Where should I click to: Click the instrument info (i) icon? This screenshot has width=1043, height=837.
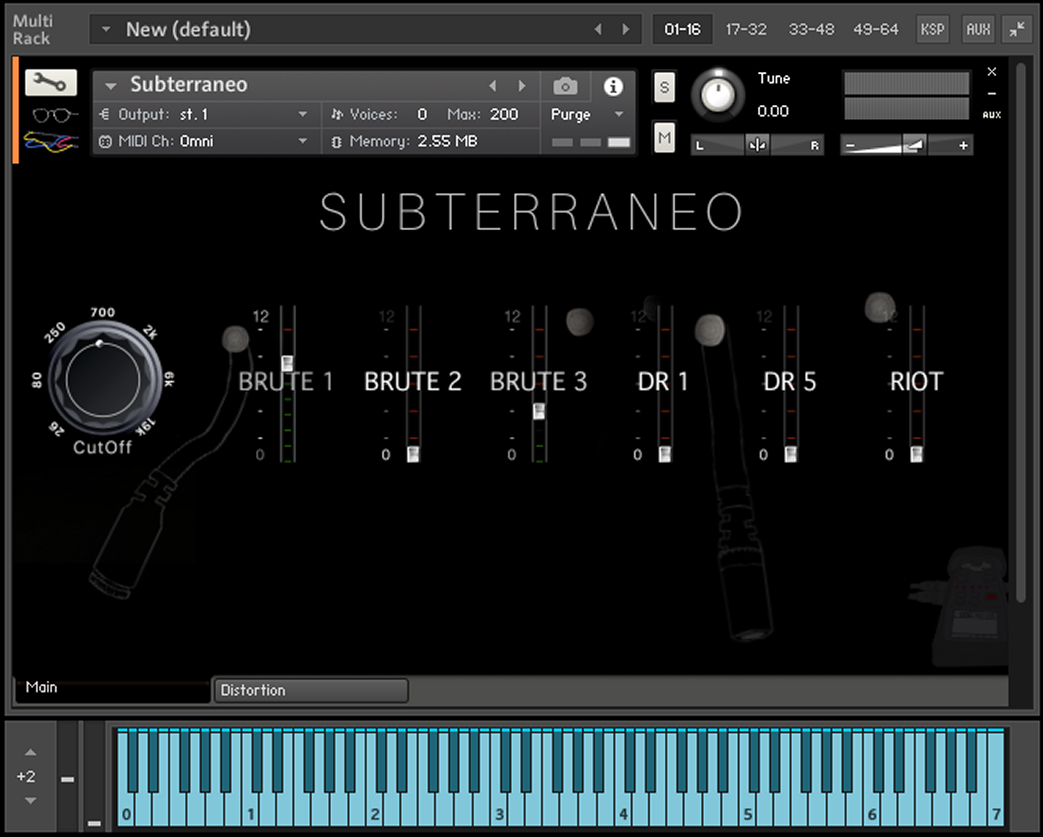click(x=613, y=86)
